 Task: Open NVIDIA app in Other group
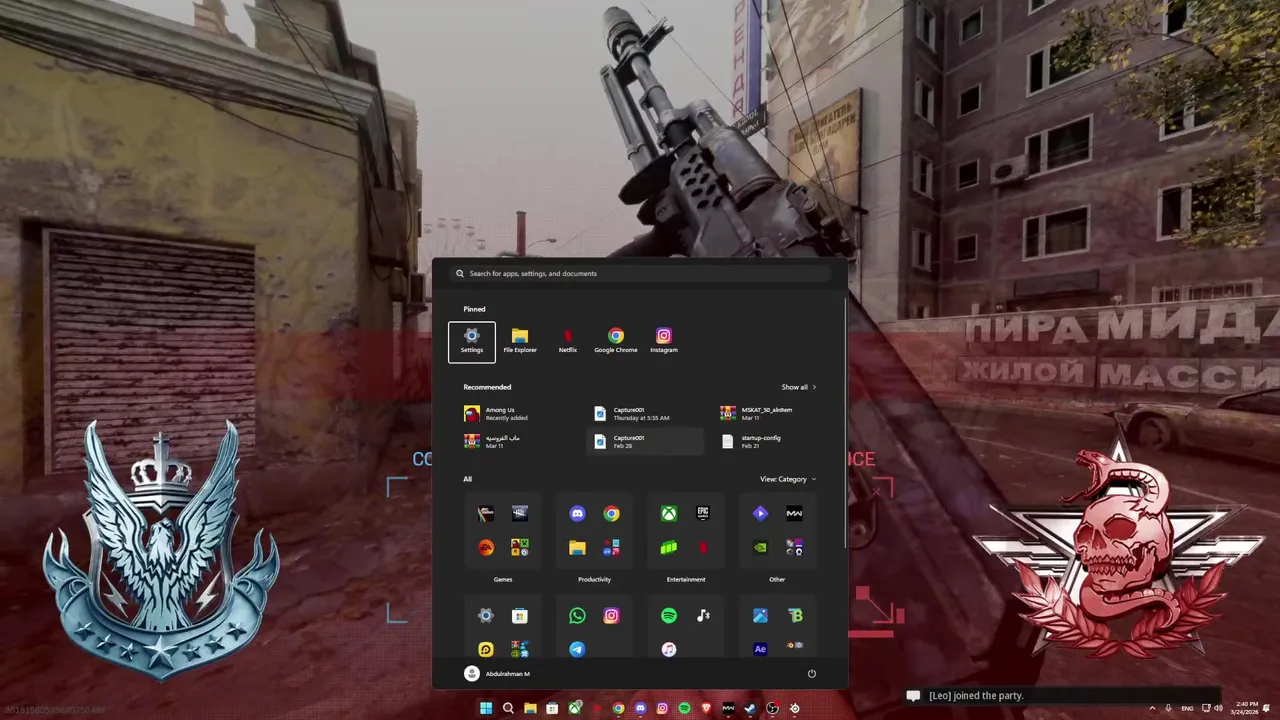pyautogui.click(x=760, y=547)
